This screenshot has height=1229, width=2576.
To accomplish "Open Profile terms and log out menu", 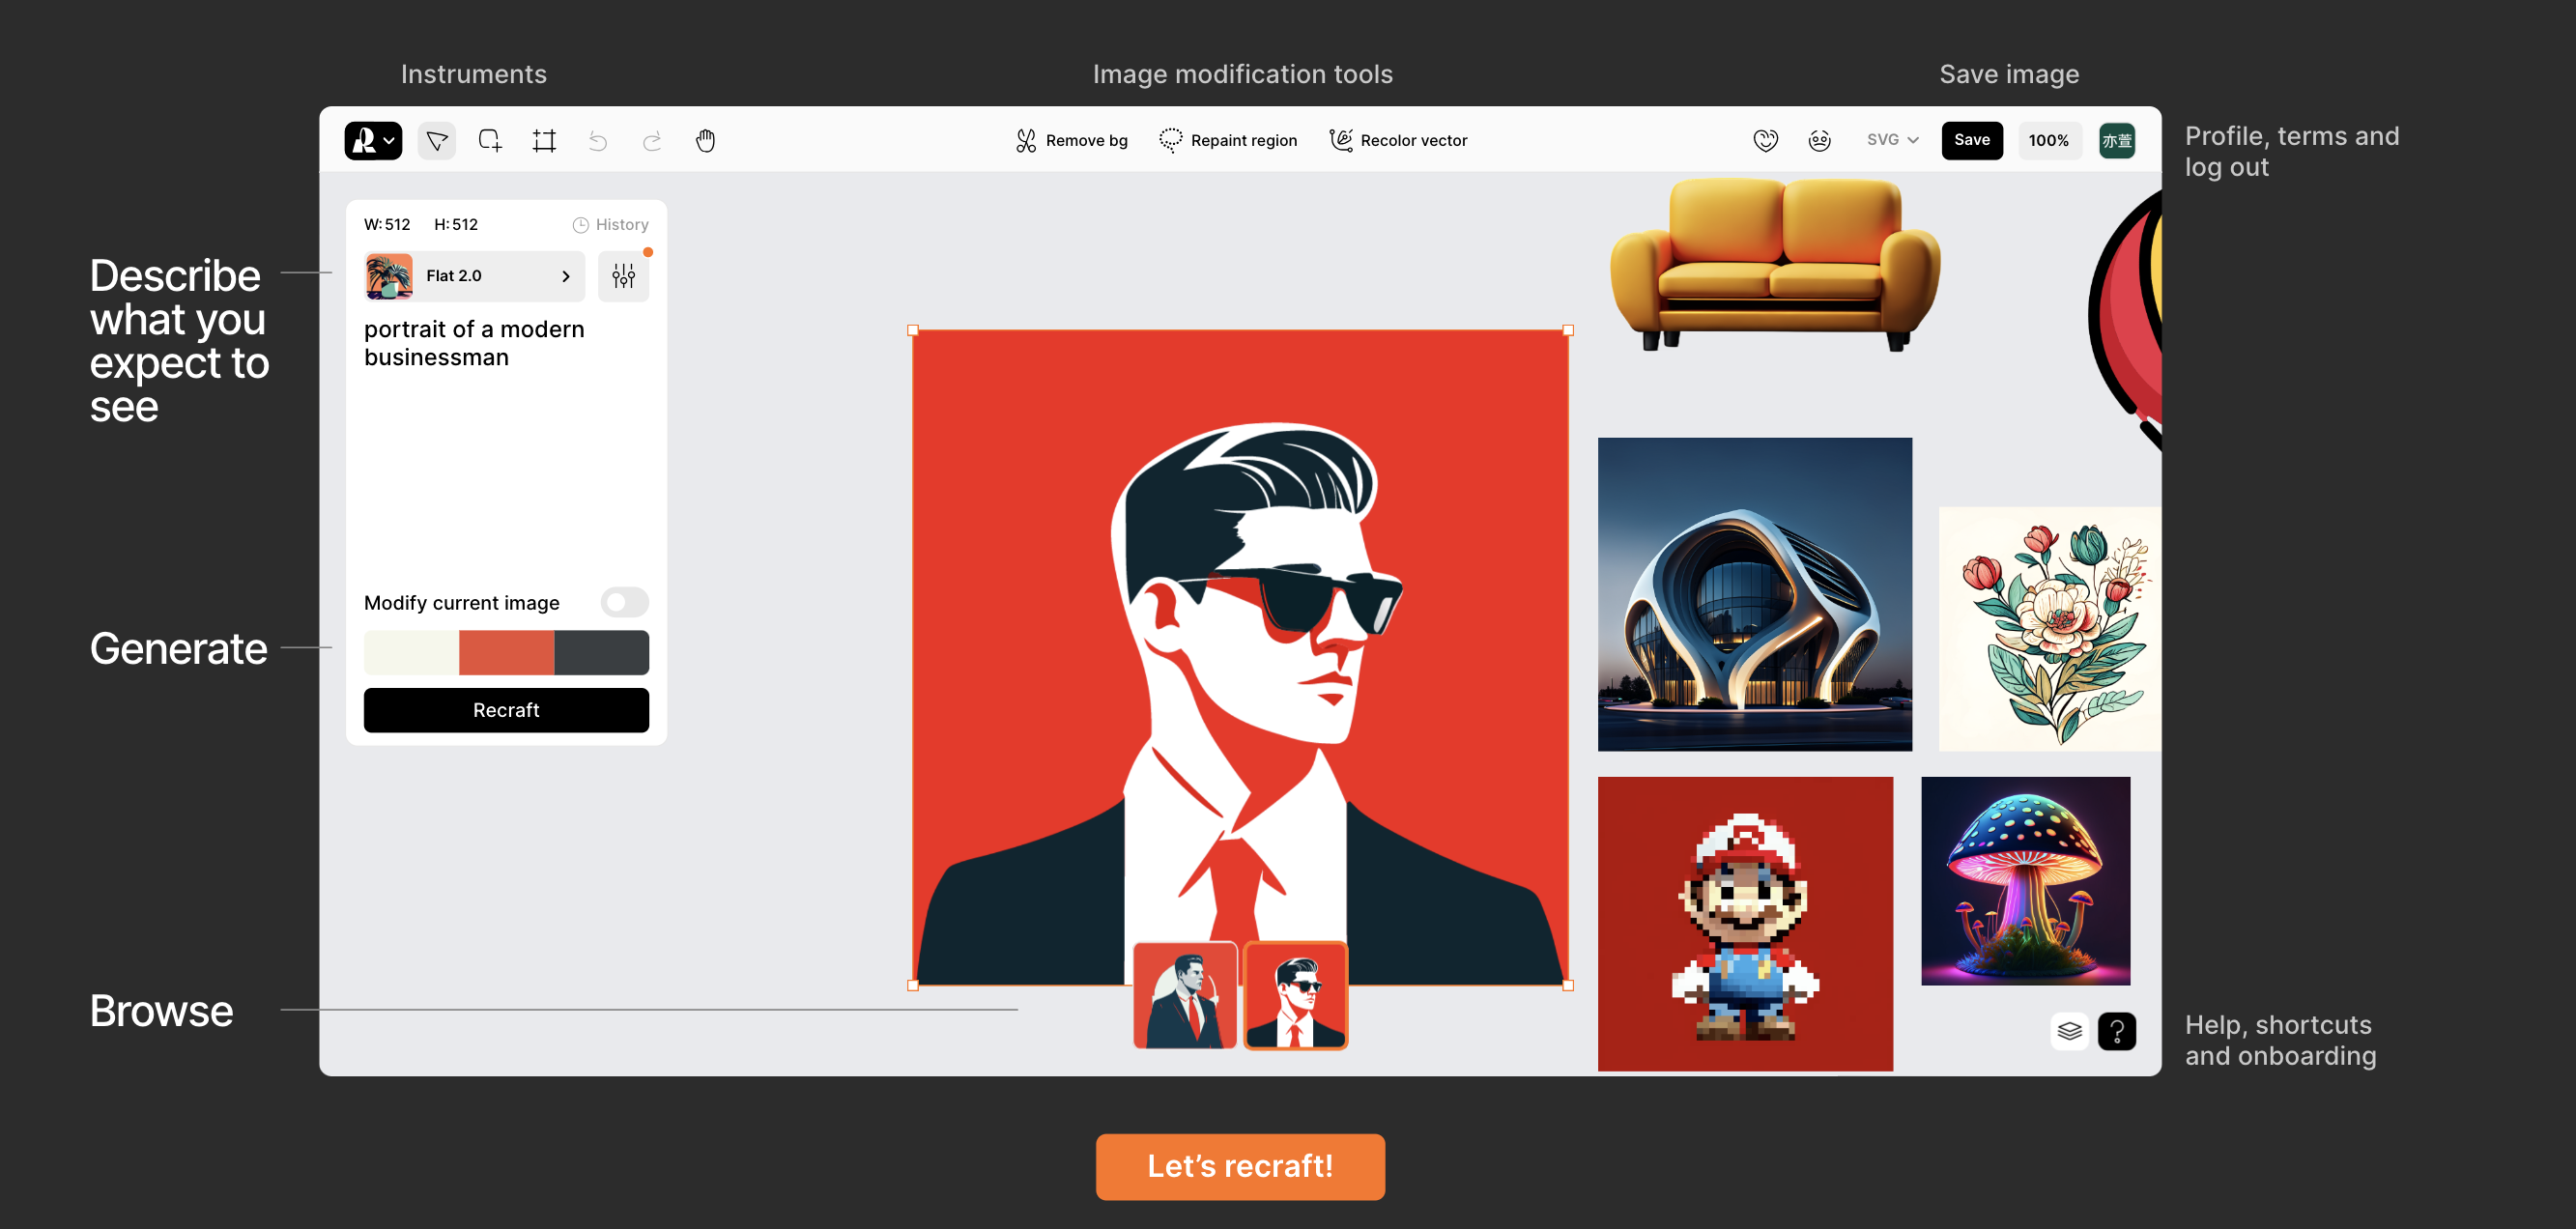I will [x=2119, y=140].
